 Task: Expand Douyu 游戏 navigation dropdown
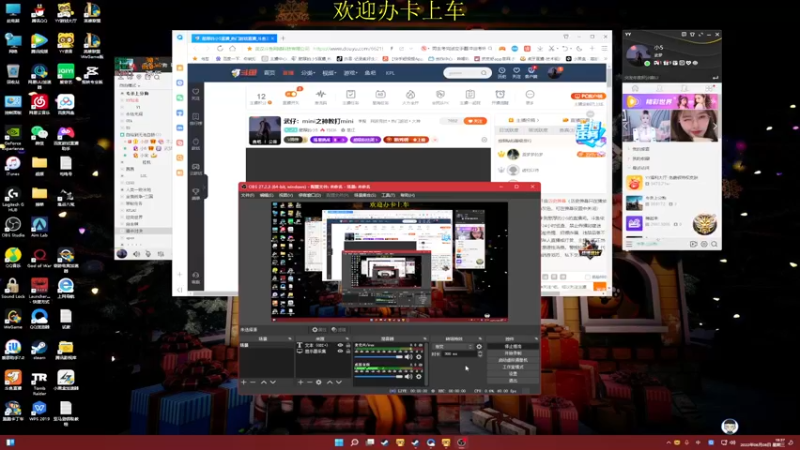(351, 73)
